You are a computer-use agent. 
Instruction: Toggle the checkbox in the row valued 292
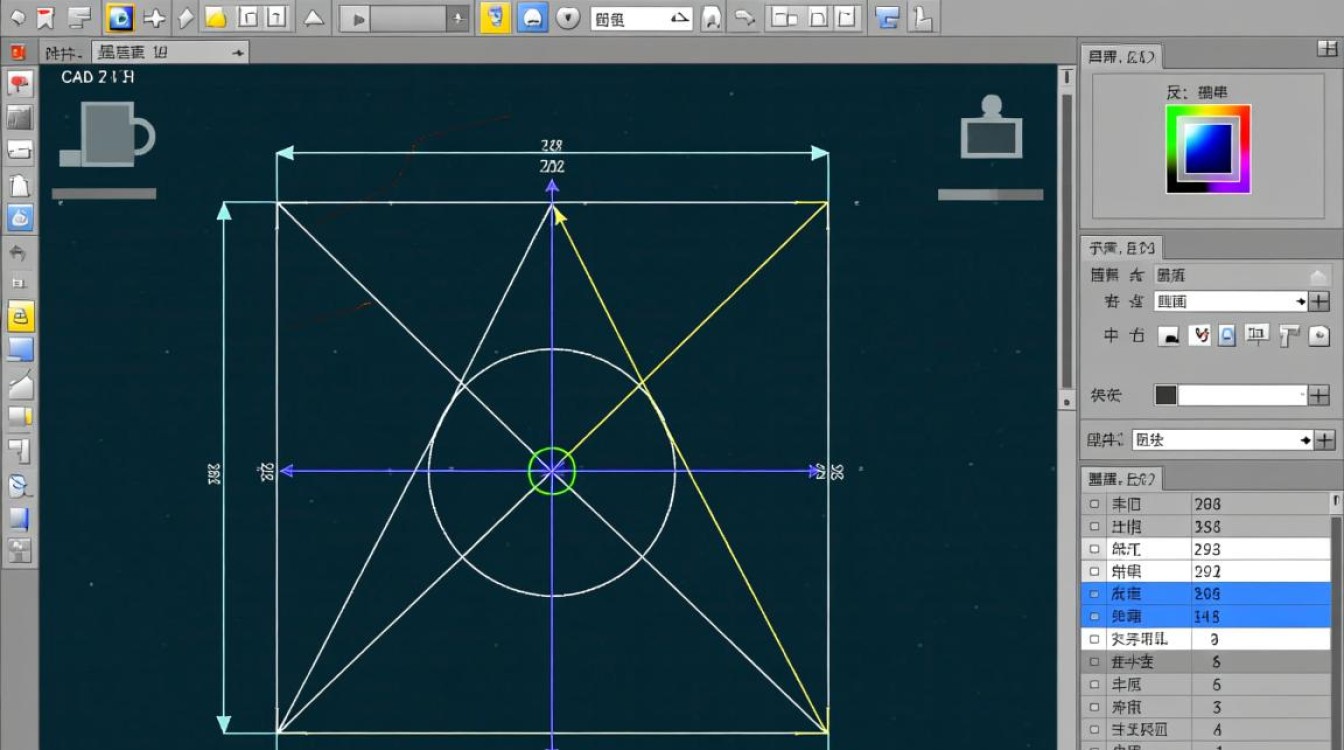point(1094,572)
